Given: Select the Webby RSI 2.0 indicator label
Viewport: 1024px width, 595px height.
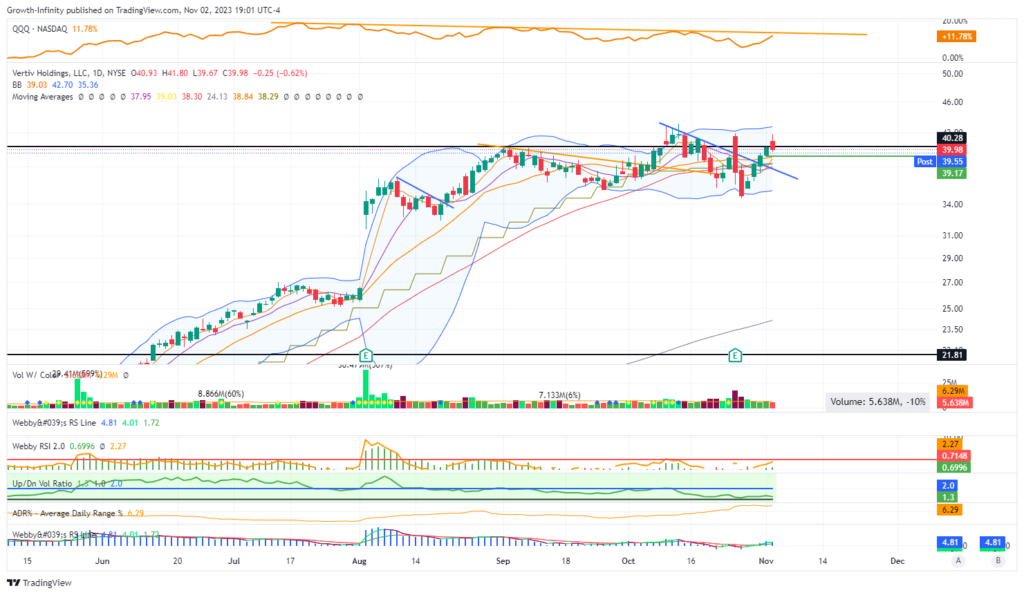Looking at the screenshot, I should click(40, 445).
